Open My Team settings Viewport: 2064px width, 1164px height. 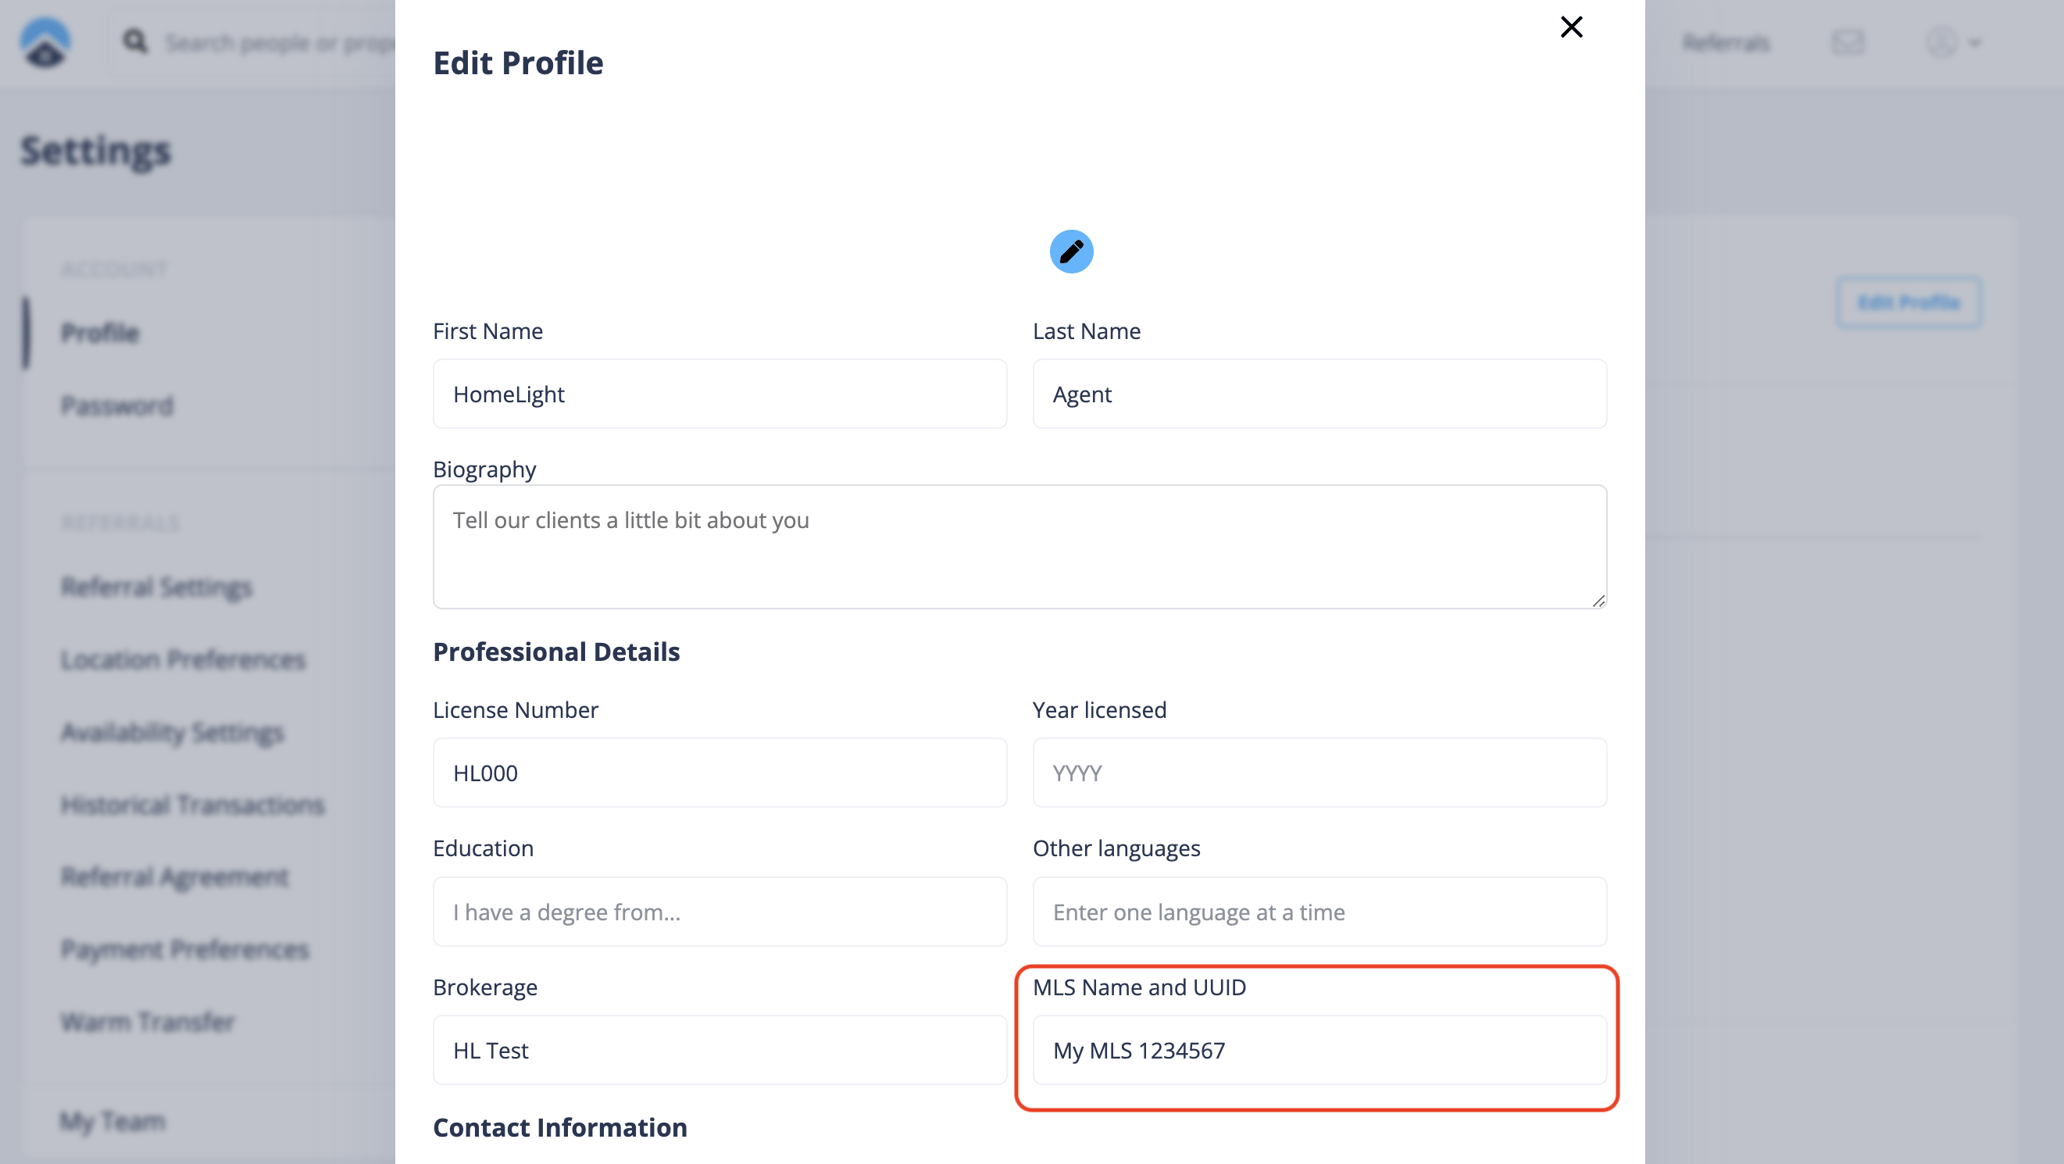click(x=112, y=1121)
